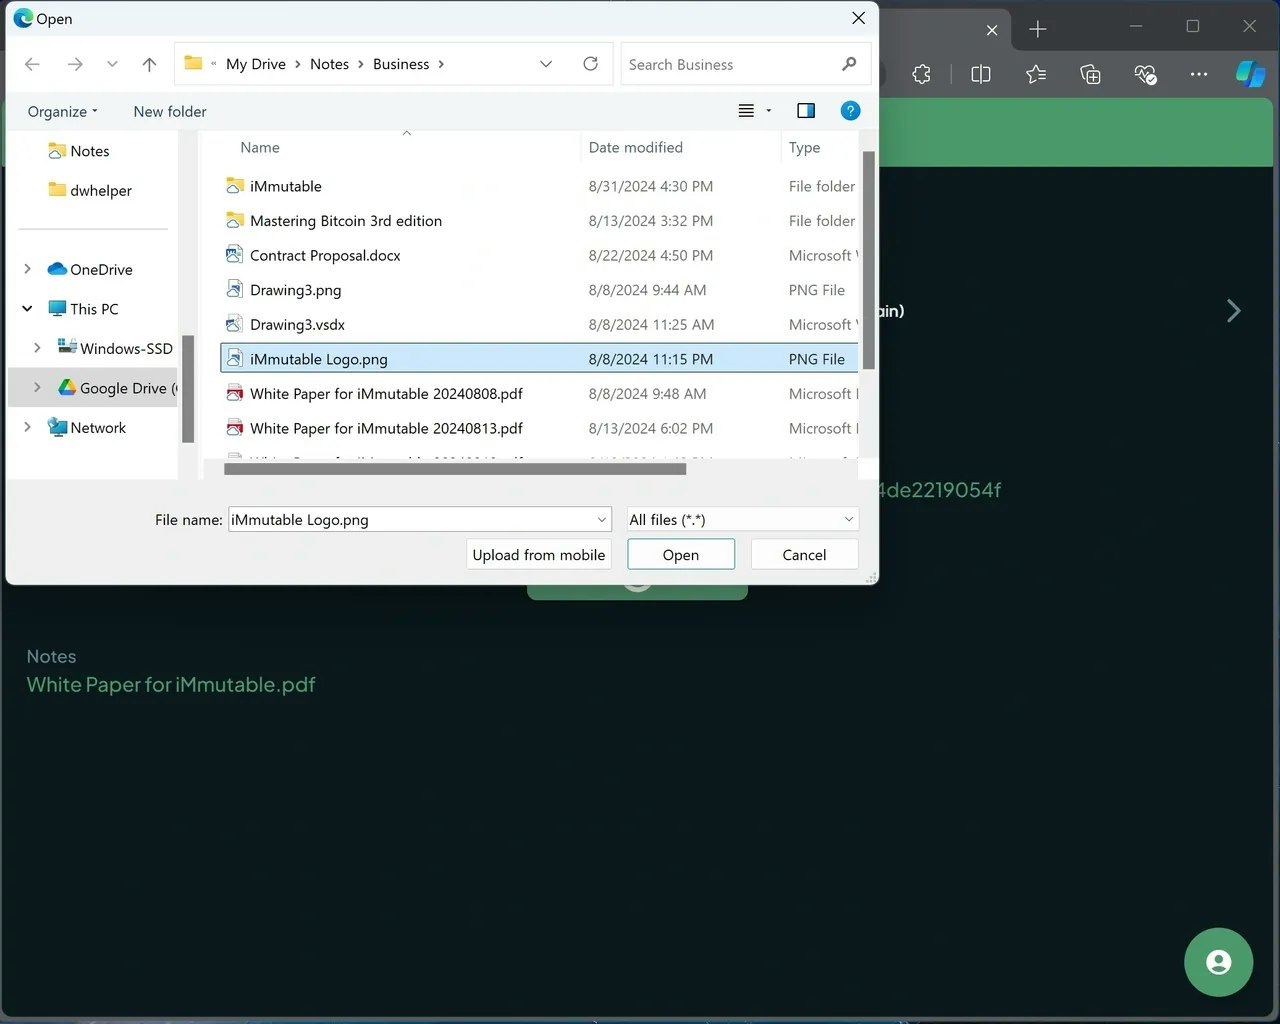This screenshot has height=1024, width=1280.
Task: Close the Open dialog window
Action: click(858, 18)
